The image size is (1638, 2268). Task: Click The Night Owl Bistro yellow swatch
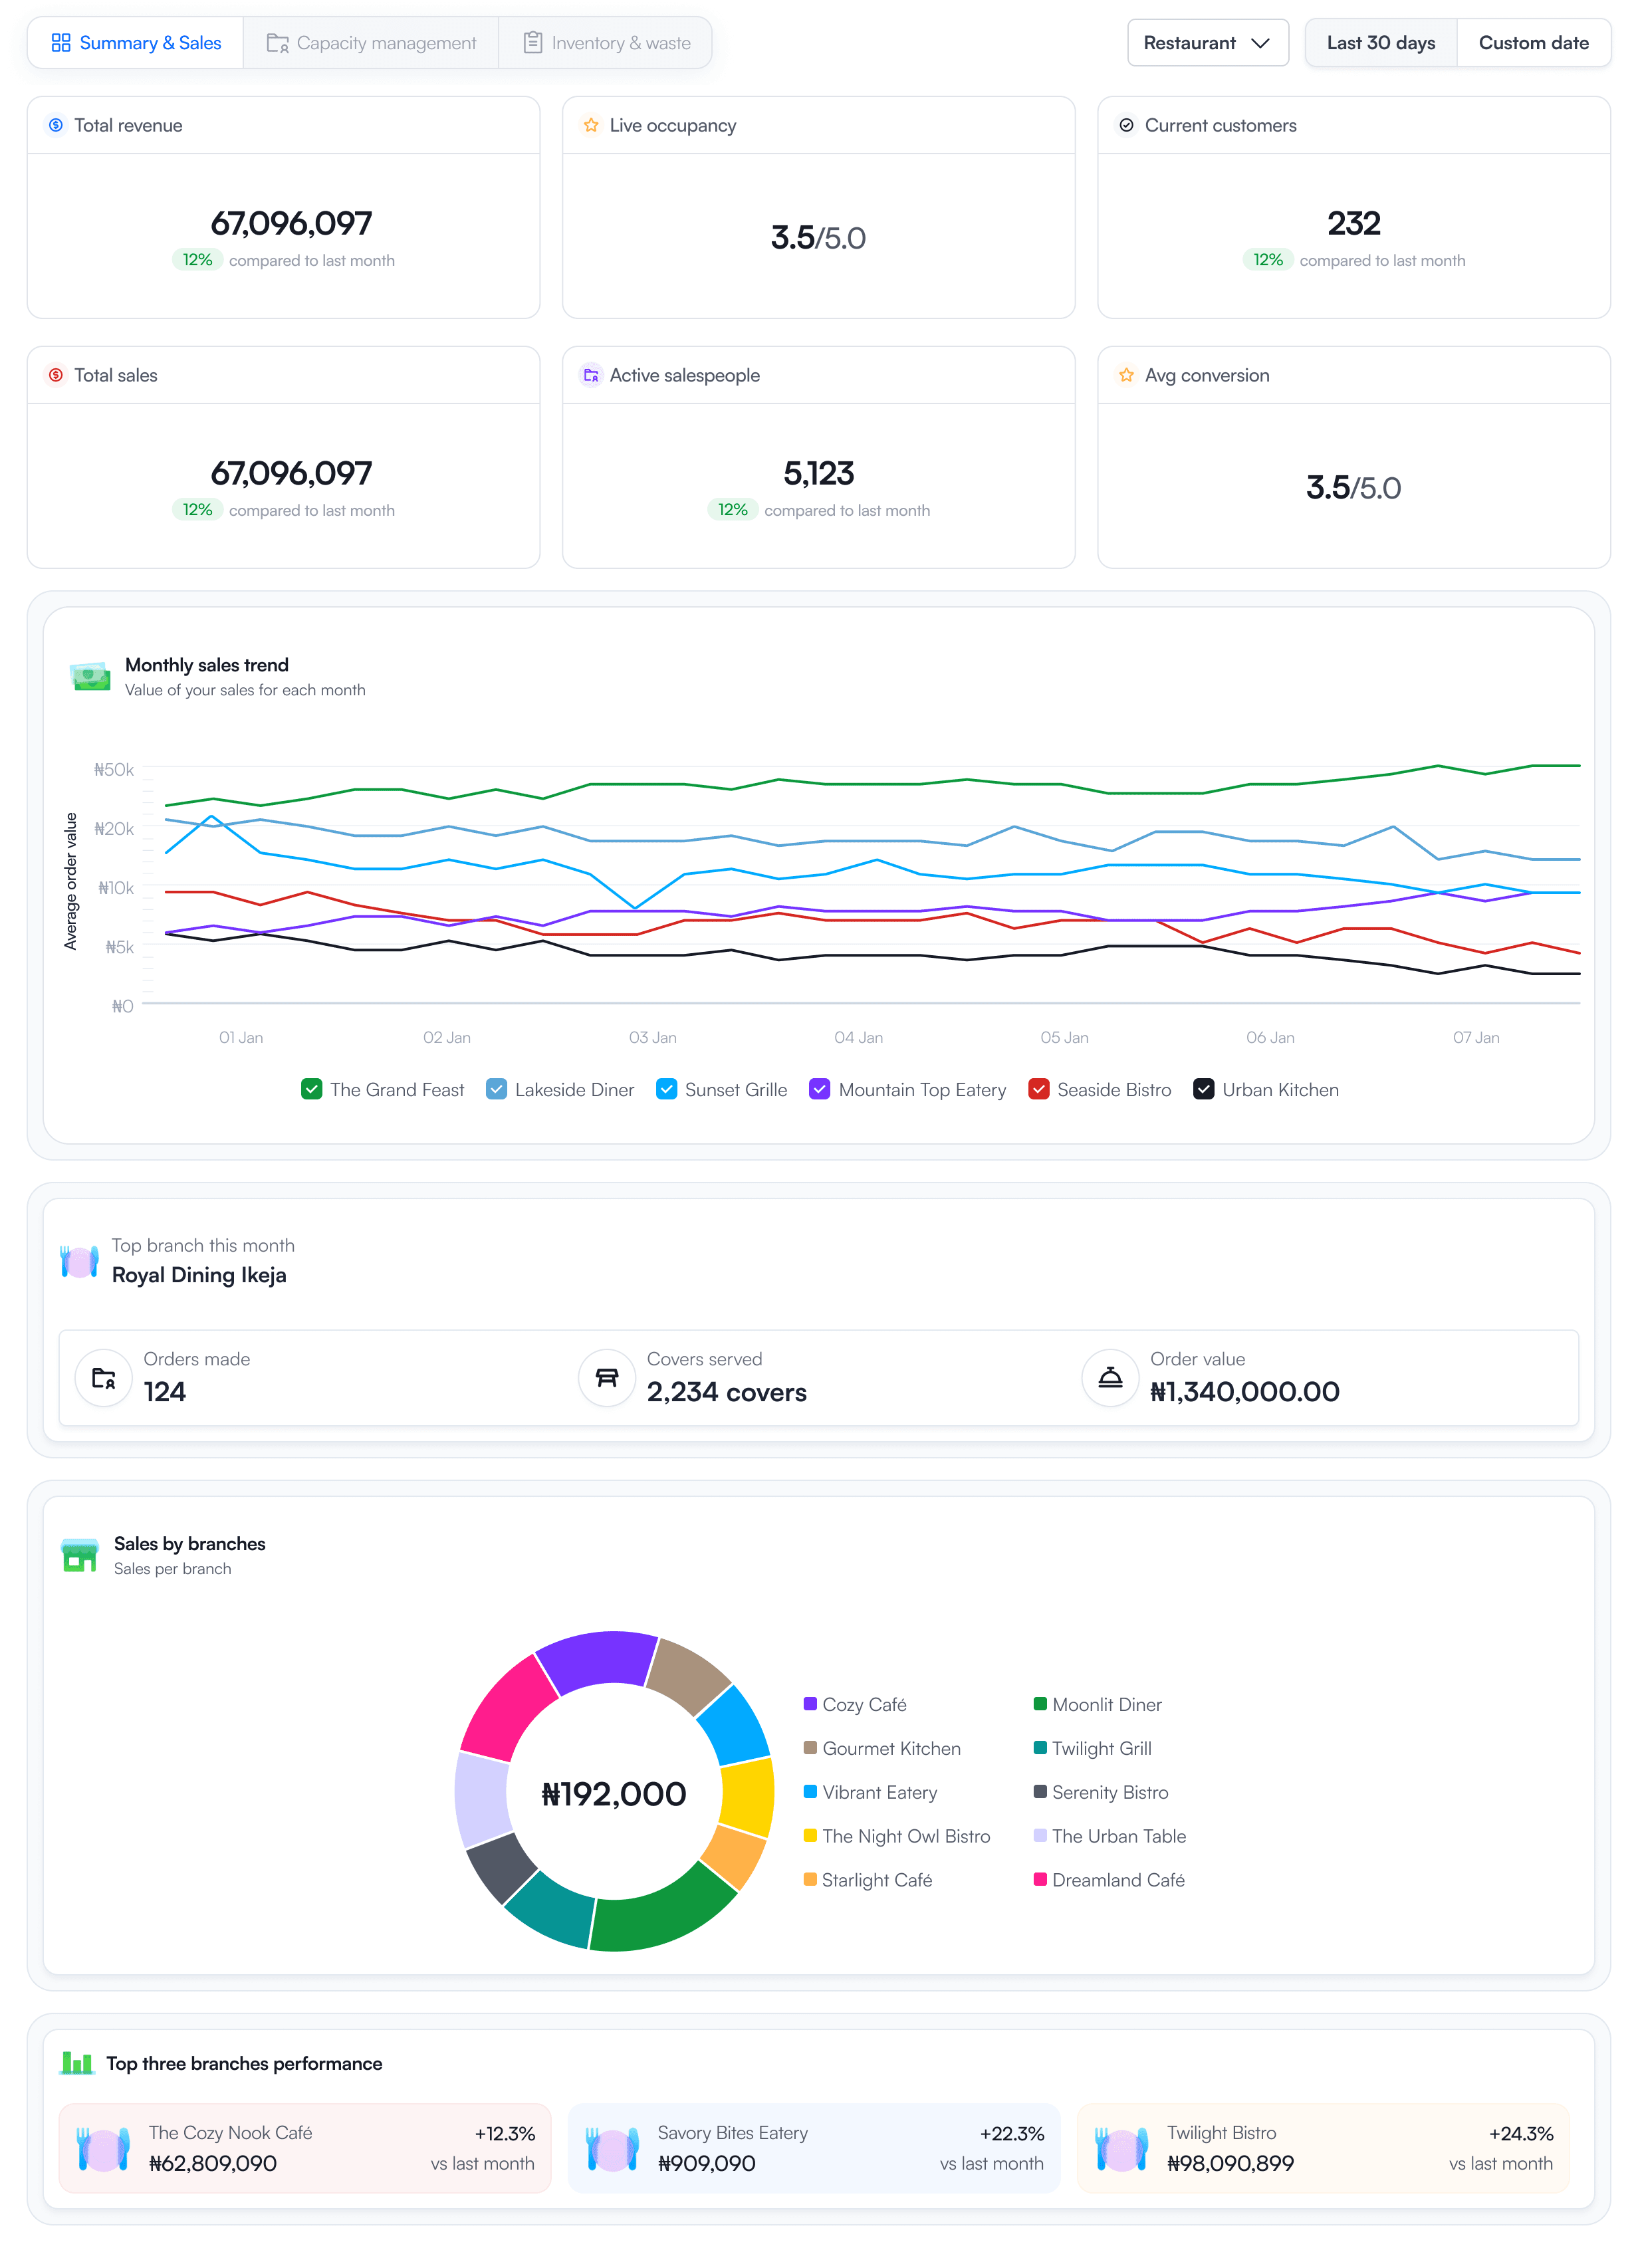(x=810, y=1835)
